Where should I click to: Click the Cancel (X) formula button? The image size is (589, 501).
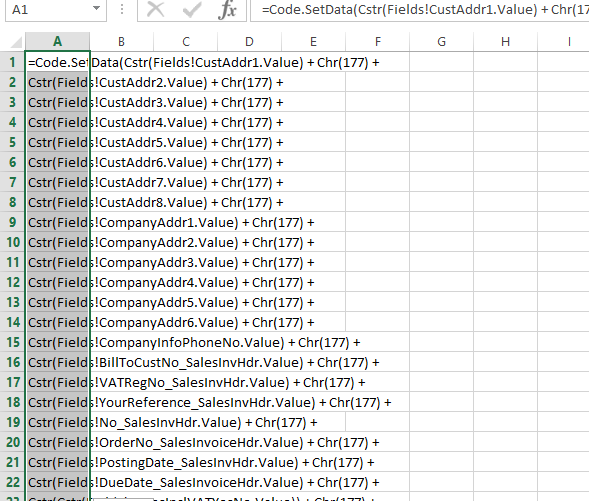pos(155,9)
